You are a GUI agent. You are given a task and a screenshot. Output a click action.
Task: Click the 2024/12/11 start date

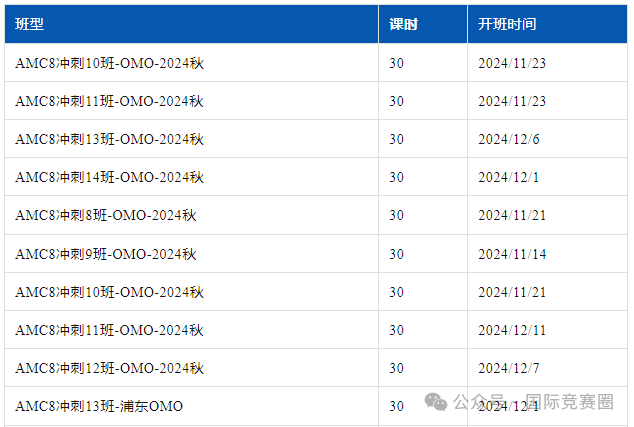coord(512,330)
